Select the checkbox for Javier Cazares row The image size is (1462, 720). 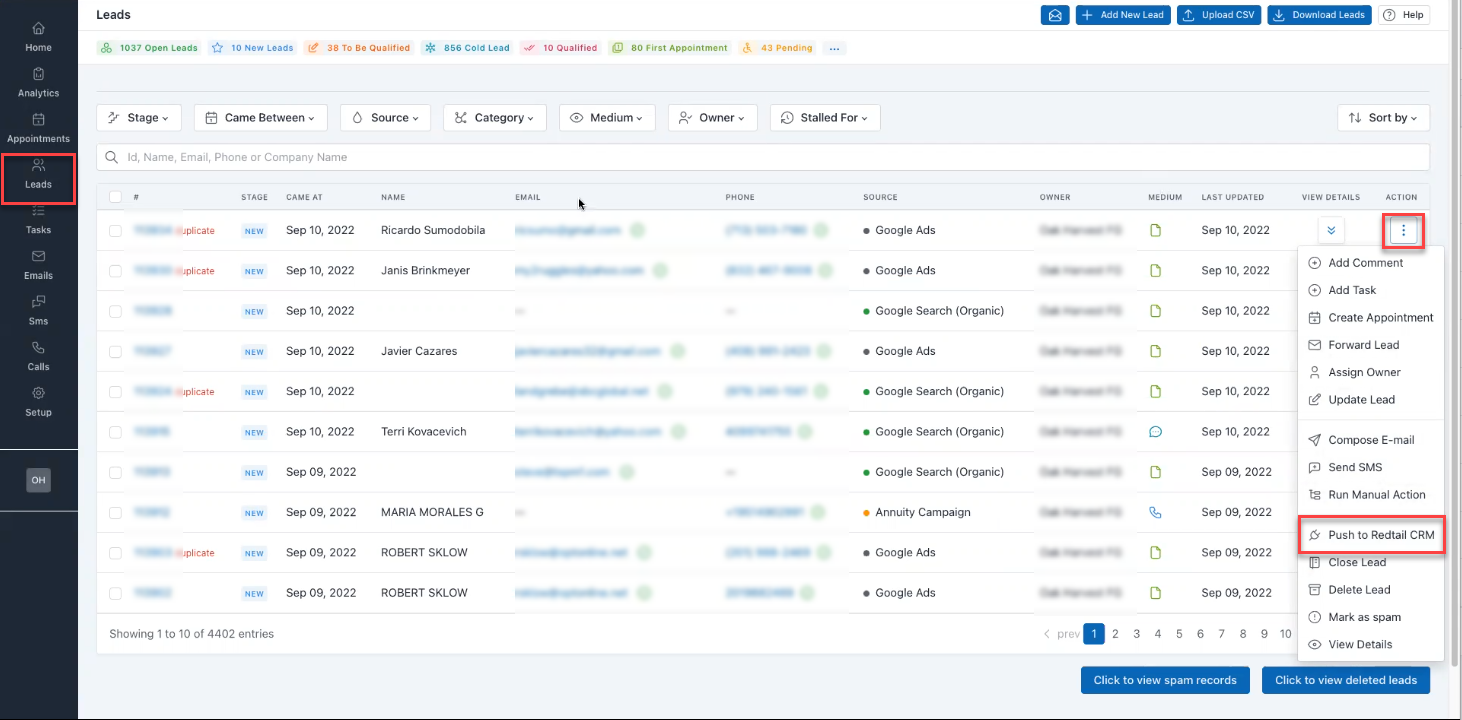click(x=115, y=352)
